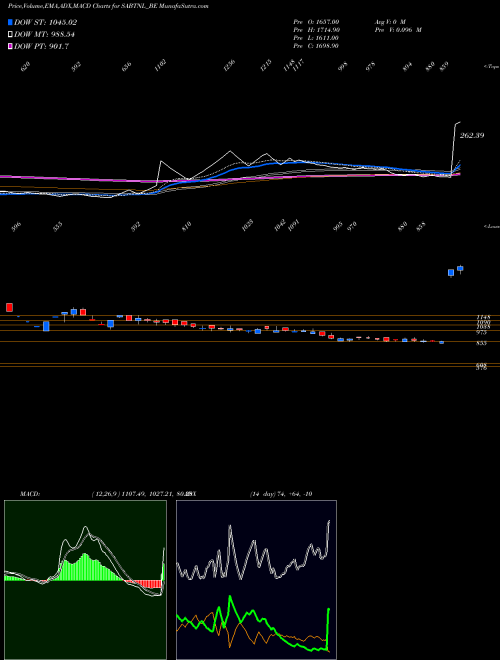
Task: Click the latest blue candlestick at the far right
Action: tap(460, 269)
